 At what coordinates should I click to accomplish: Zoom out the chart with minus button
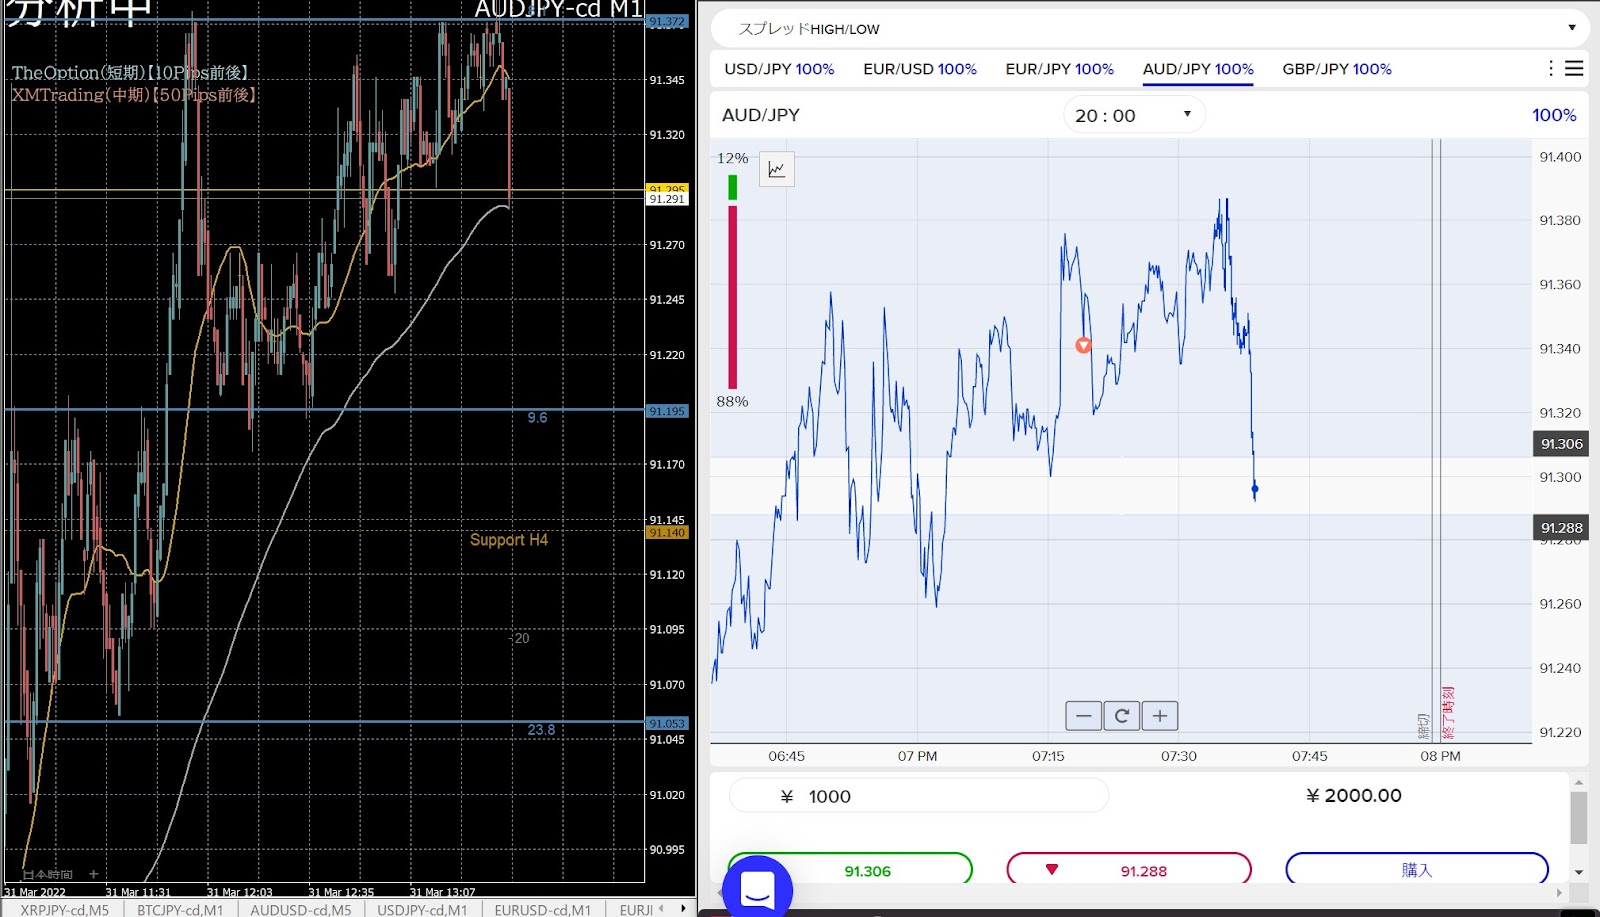(x=1083, y=716)
